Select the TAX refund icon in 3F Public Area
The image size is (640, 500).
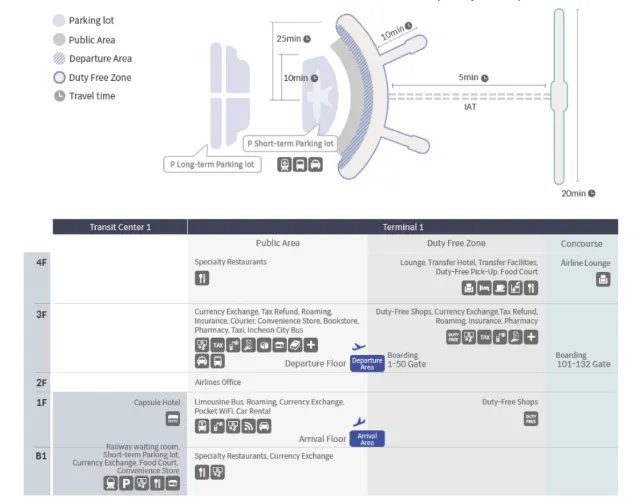pos(218,345)
